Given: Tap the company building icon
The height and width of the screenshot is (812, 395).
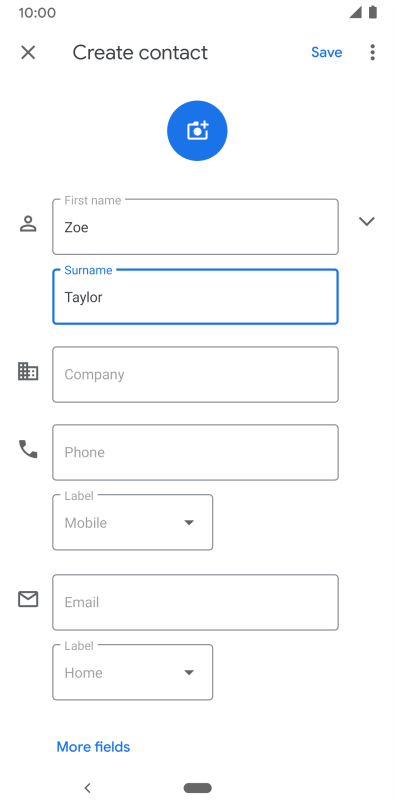Looking at the screenshot, I should point(28,371).
